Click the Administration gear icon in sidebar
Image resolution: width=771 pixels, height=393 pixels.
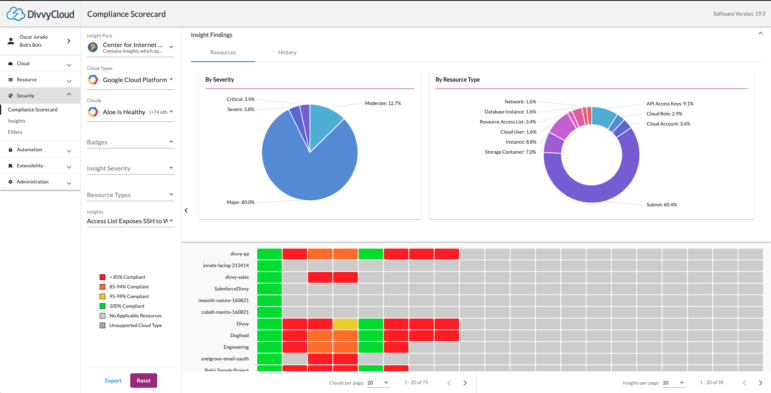coord(11,182)
